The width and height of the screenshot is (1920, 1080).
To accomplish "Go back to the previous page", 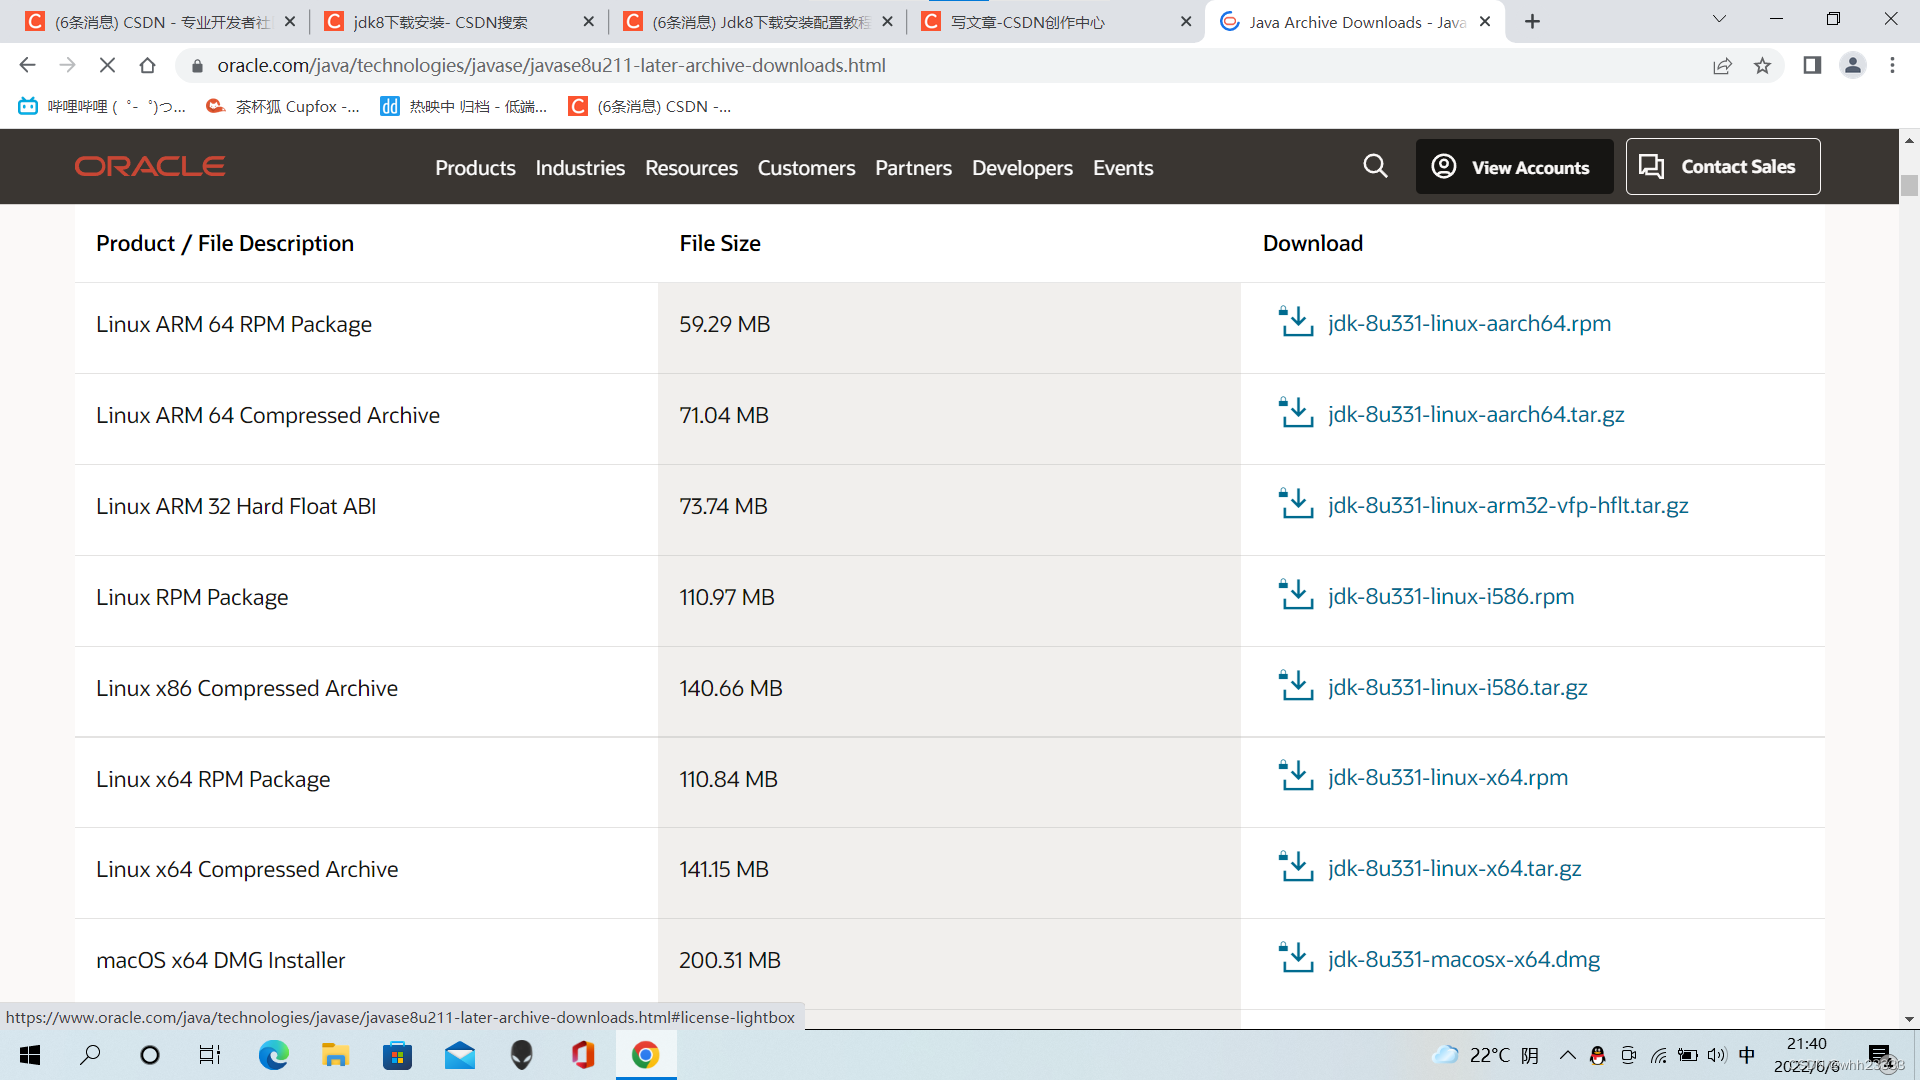I will 27,65.
